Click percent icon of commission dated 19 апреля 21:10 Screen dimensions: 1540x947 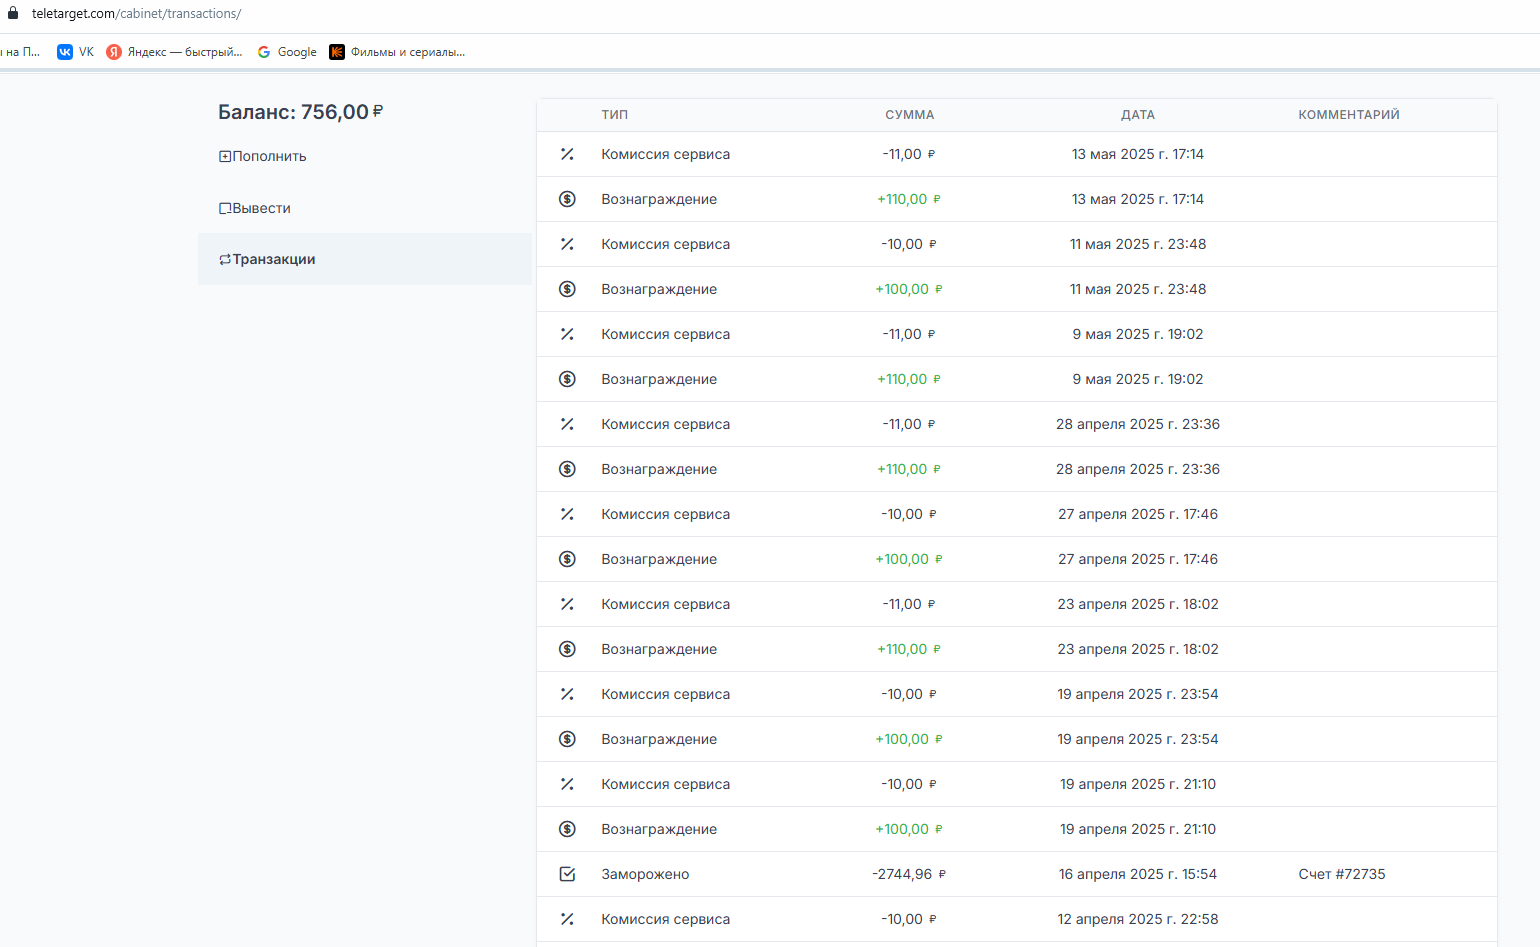point(567,784)
